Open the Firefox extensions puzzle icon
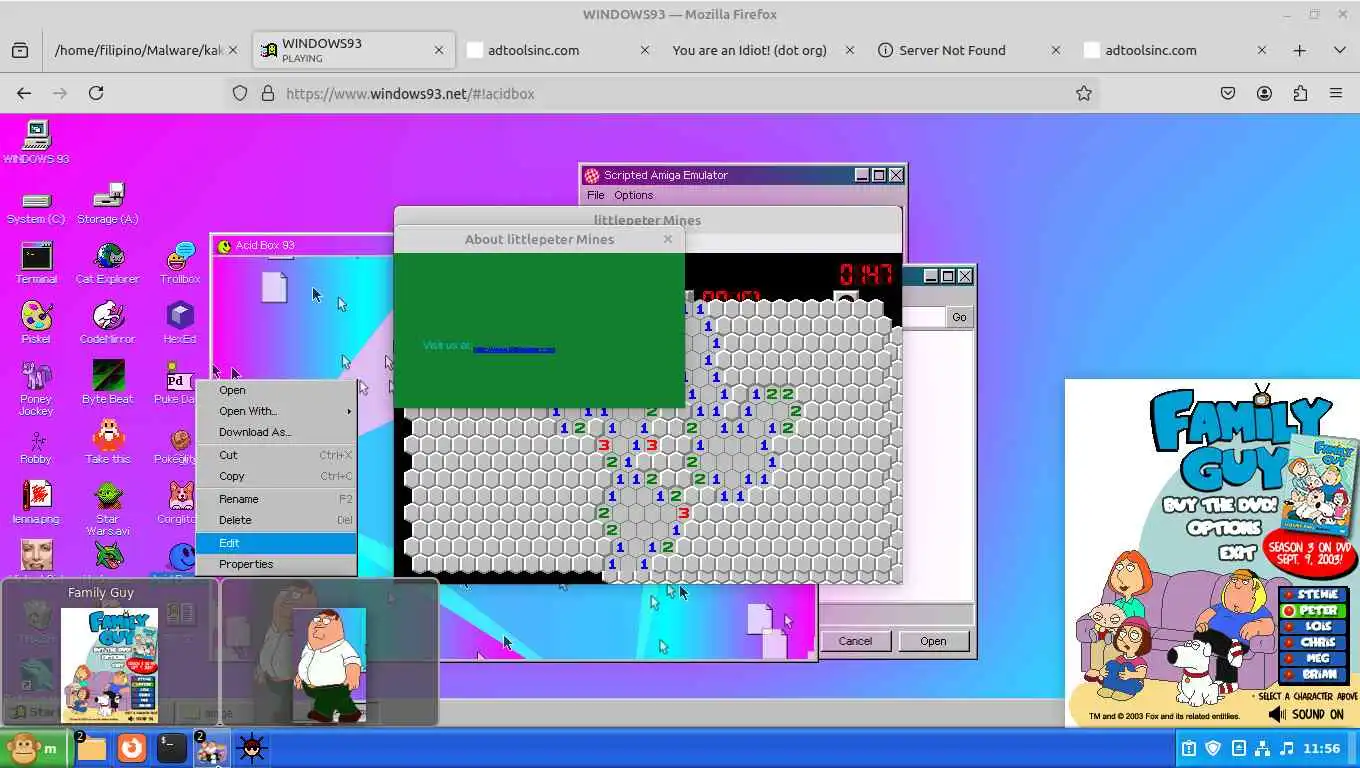Image resolution: width=1360 pixels, height=768 pixels. (1300, 93)
